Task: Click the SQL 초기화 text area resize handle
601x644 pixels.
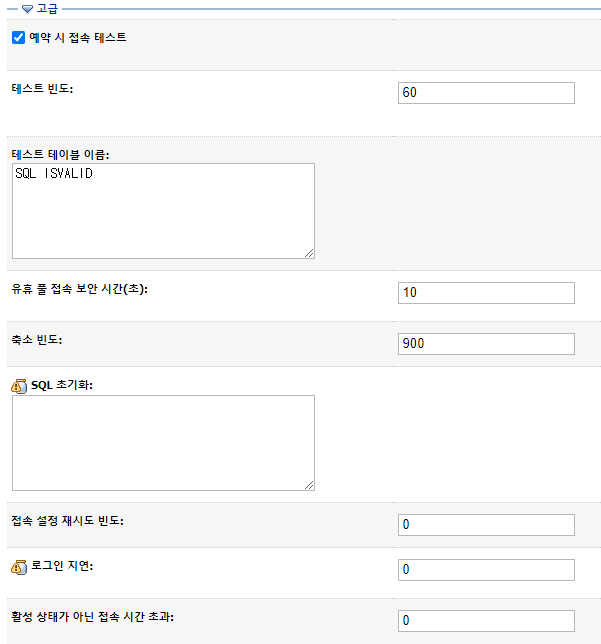Action: point(309,485)
